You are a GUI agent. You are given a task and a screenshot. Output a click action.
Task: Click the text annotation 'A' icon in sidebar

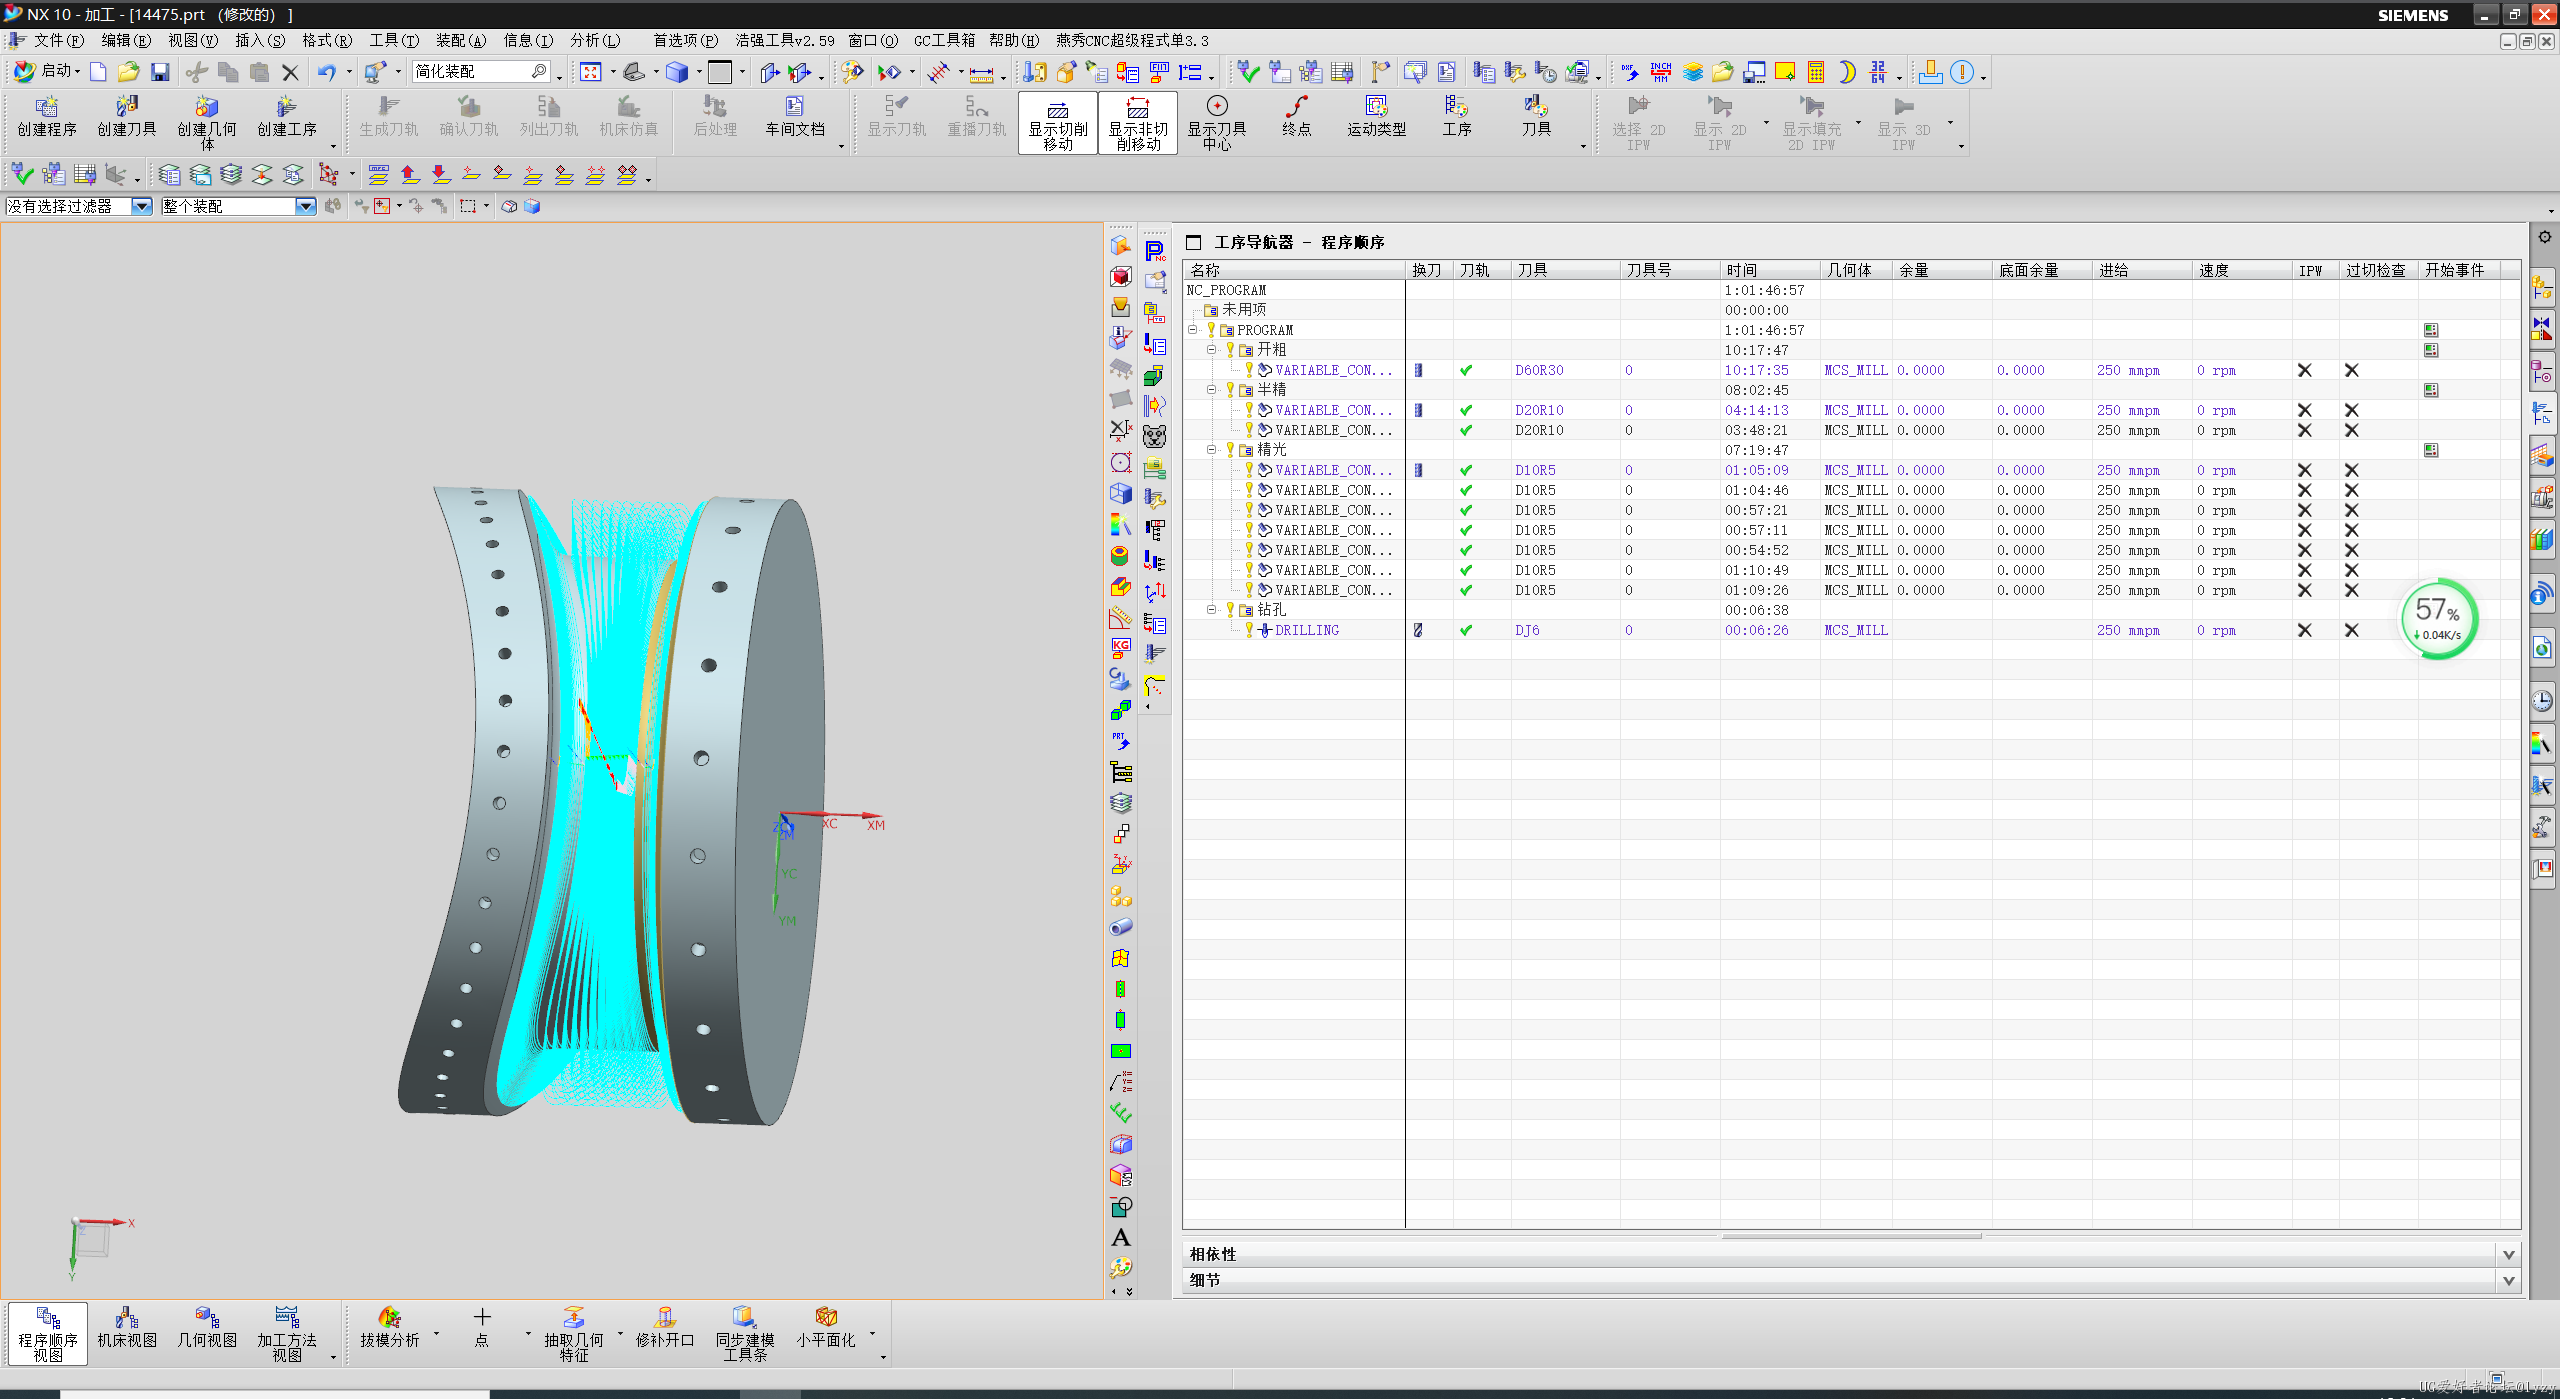pyautogui.click(x=1120, y=1237)
